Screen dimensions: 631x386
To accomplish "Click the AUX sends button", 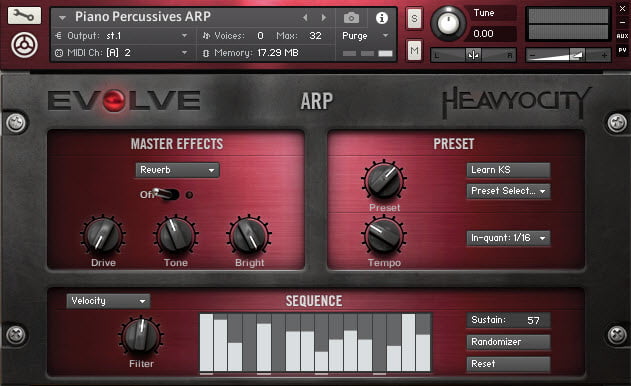I will click(x=622, y=36).
